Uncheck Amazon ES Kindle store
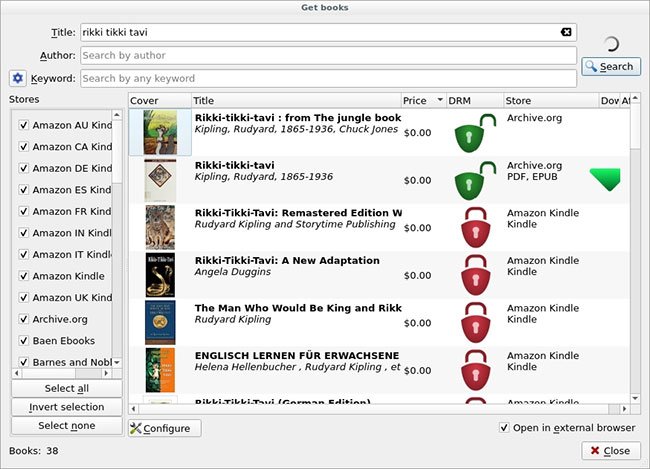This screenshot has height=469, width=650. click(x=24, y=190)
